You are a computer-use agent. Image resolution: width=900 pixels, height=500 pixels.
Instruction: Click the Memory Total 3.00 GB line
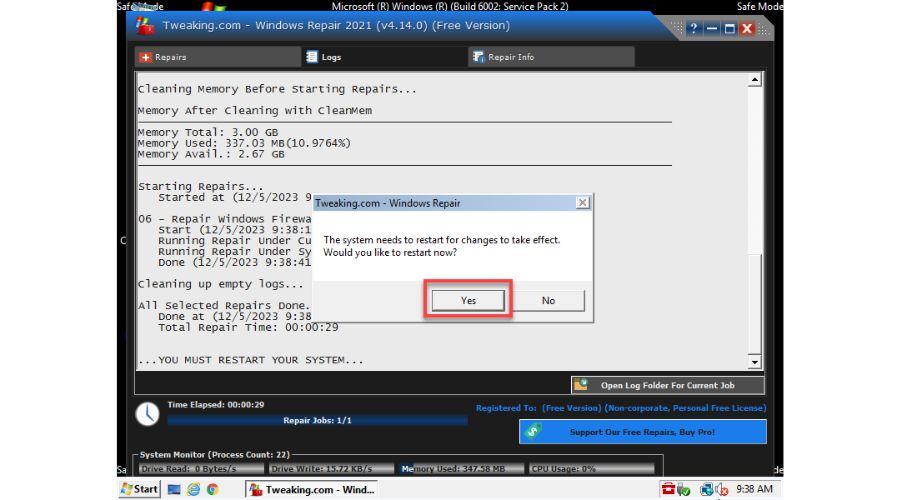(208, 132)
